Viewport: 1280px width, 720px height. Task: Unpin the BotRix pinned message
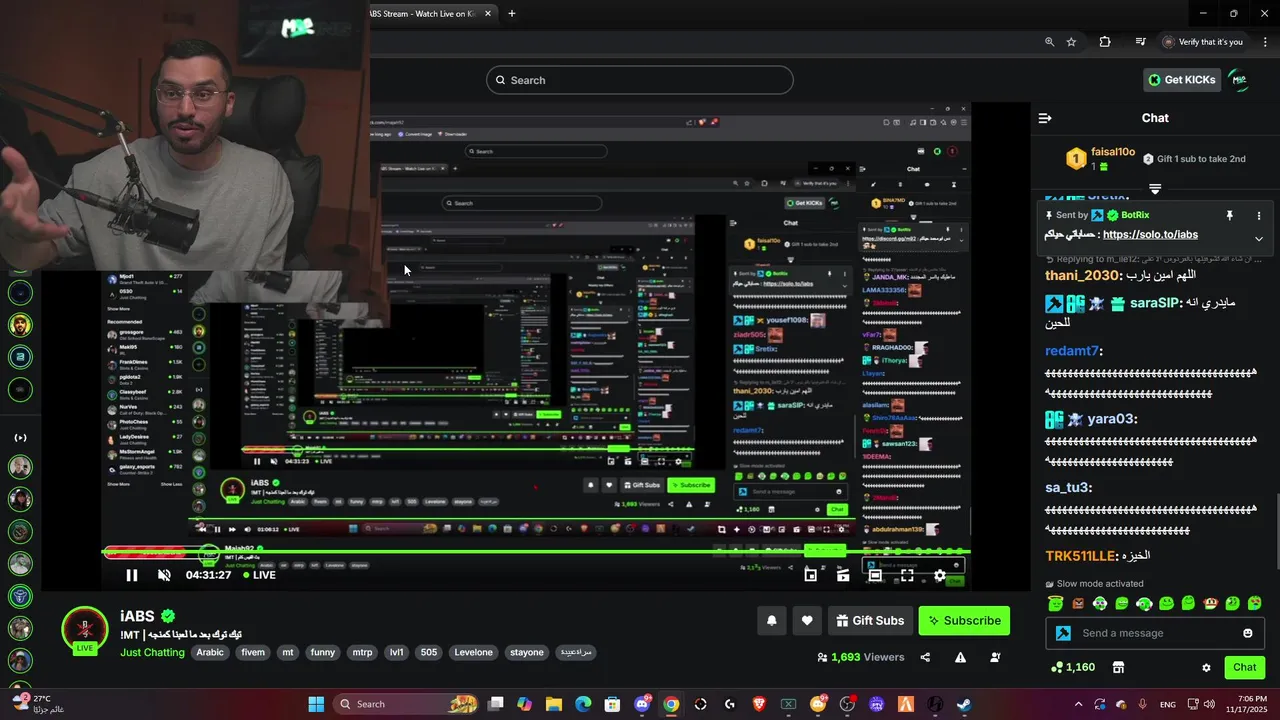1229,215
